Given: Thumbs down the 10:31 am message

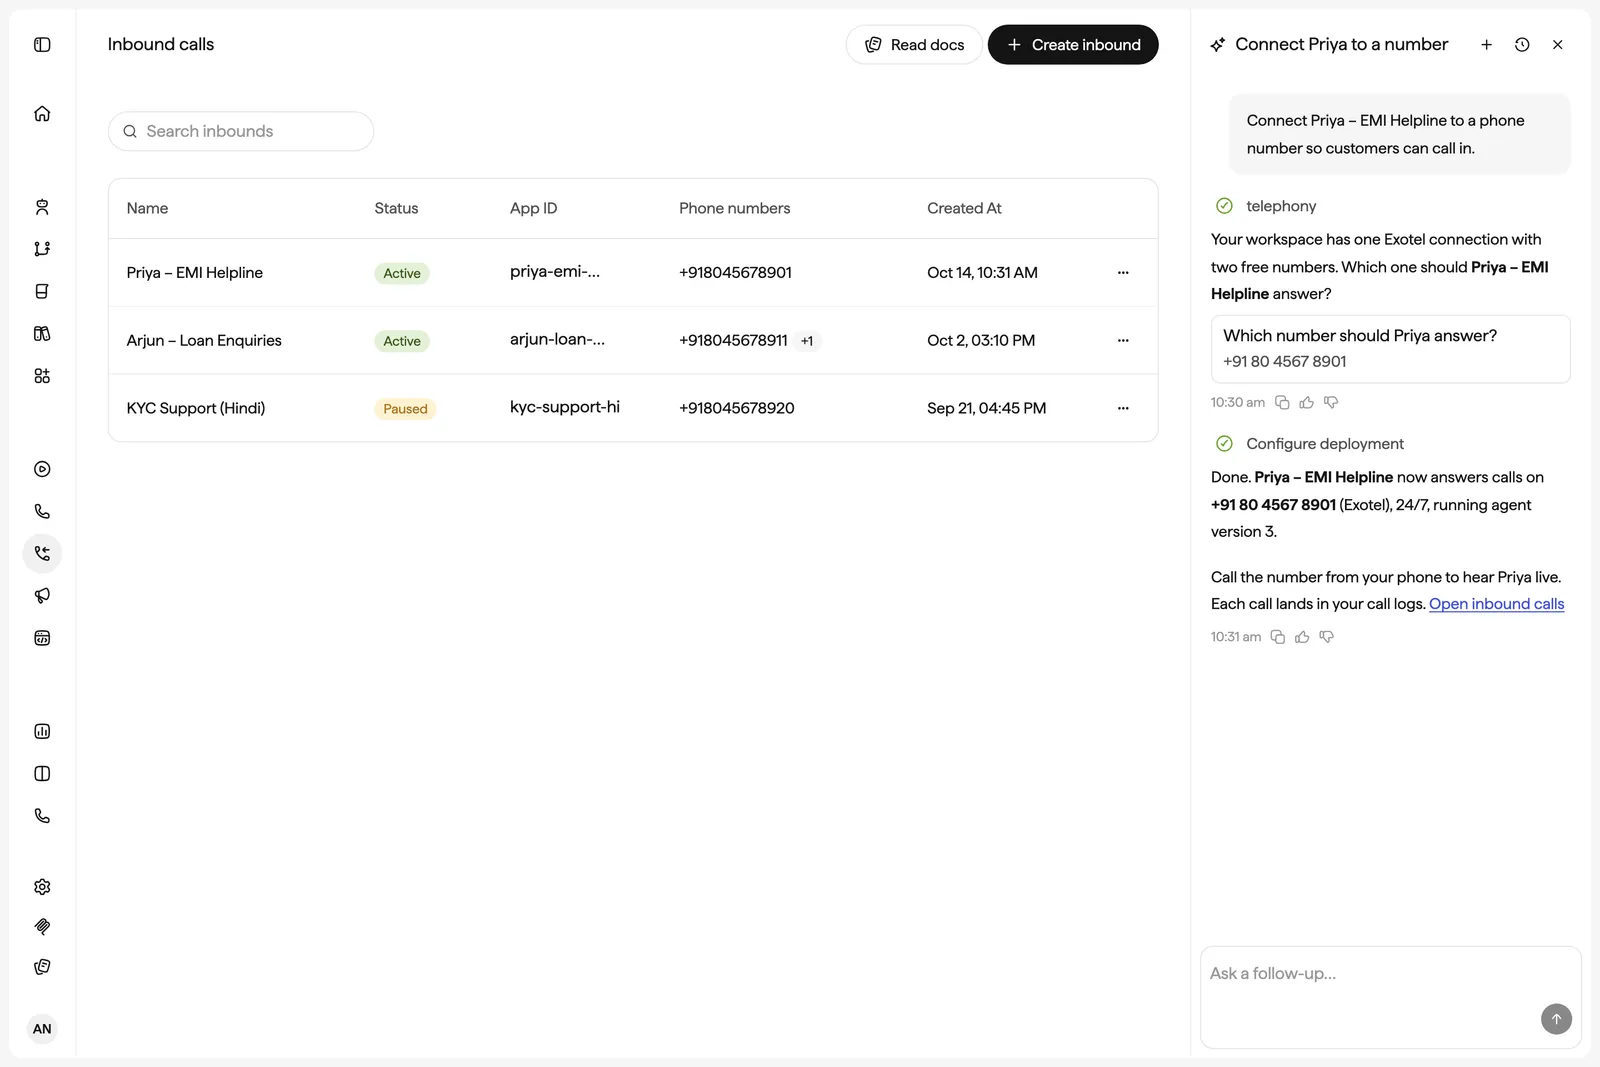Looking at the screenshot, I should point(1327,637).
